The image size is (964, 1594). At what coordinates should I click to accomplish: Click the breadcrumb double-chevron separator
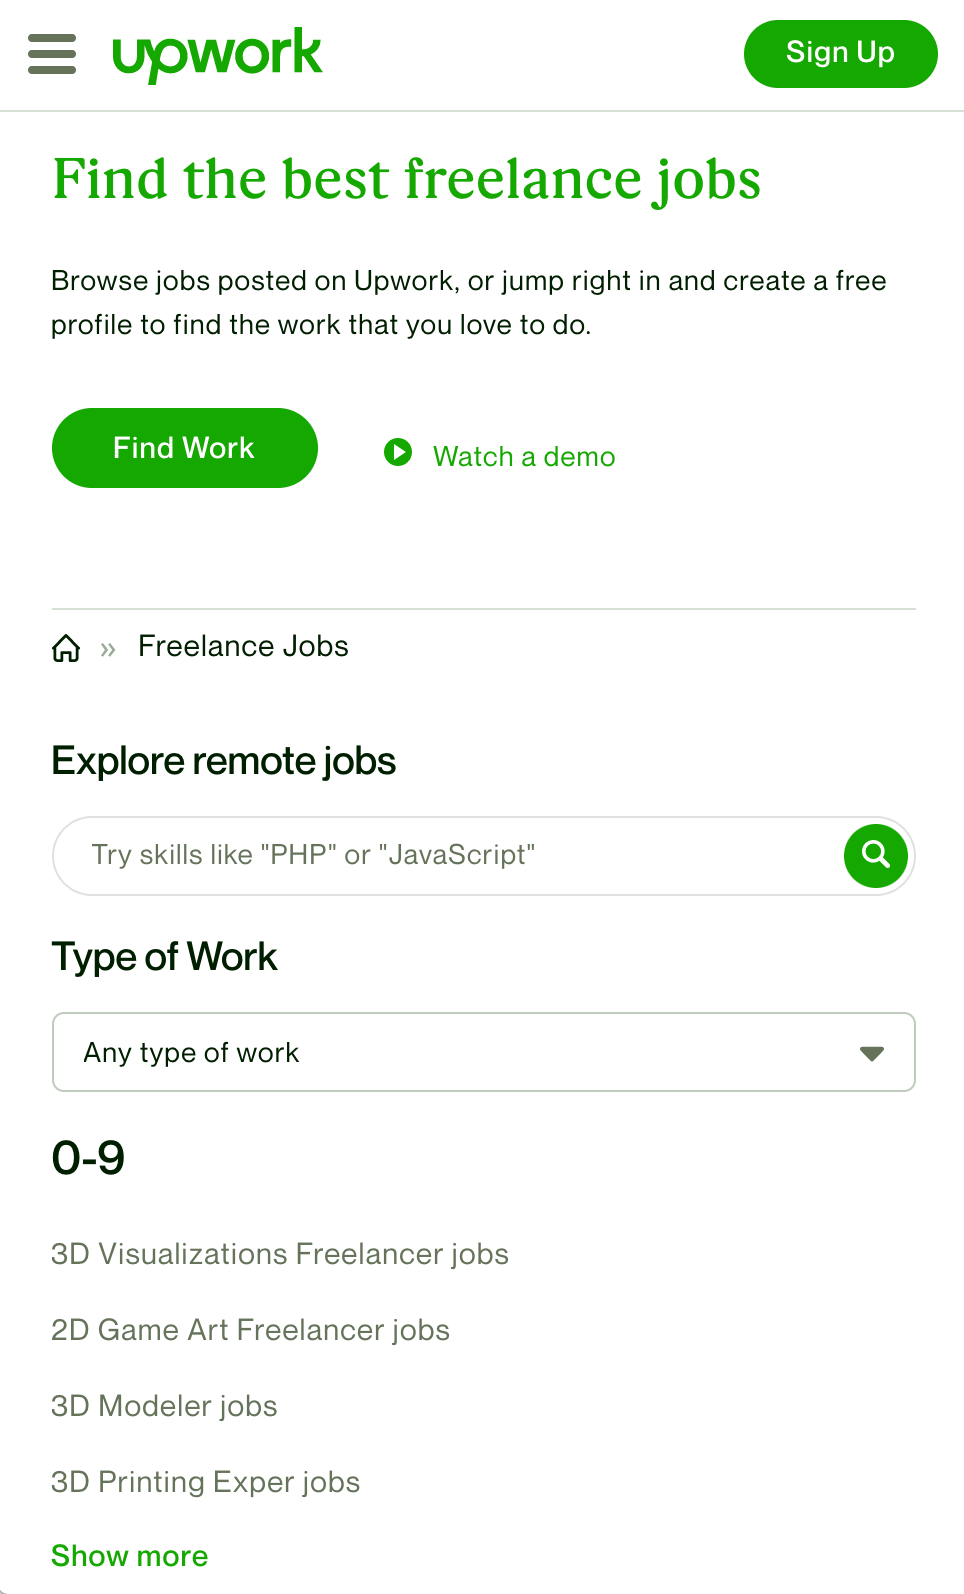pos(108,649)
